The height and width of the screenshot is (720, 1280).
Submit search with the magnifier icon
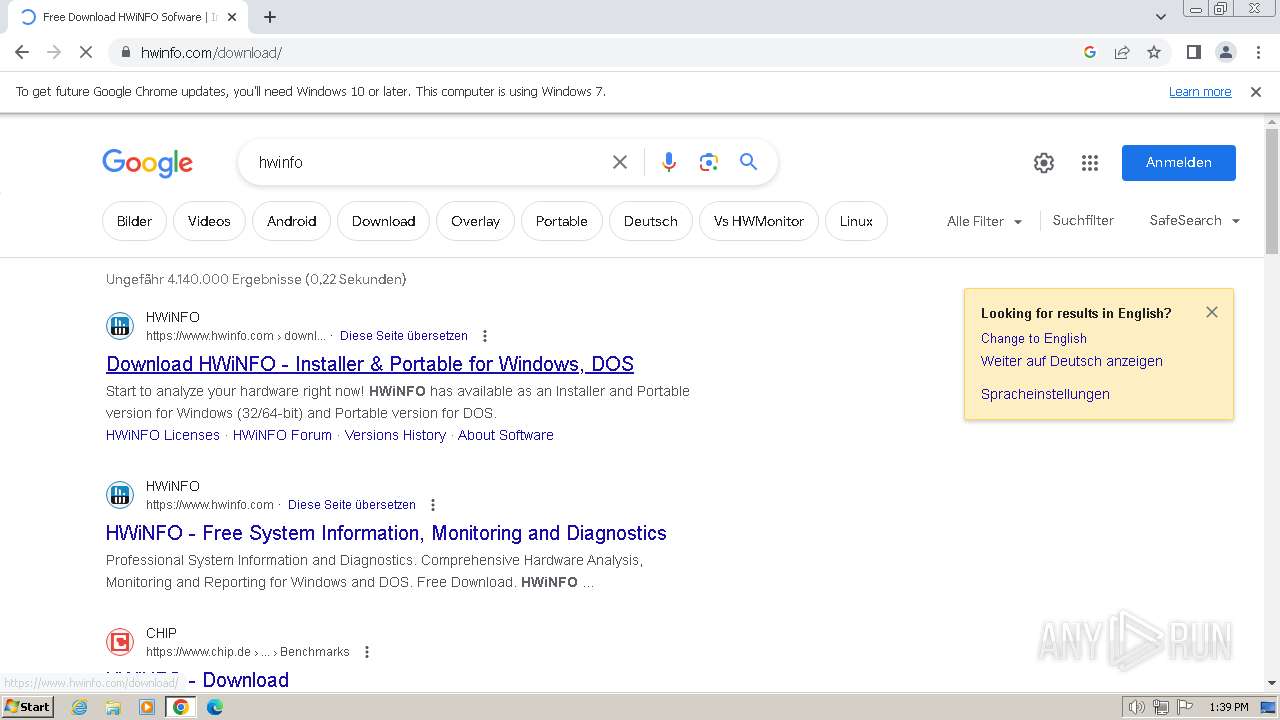coord(748,162)
